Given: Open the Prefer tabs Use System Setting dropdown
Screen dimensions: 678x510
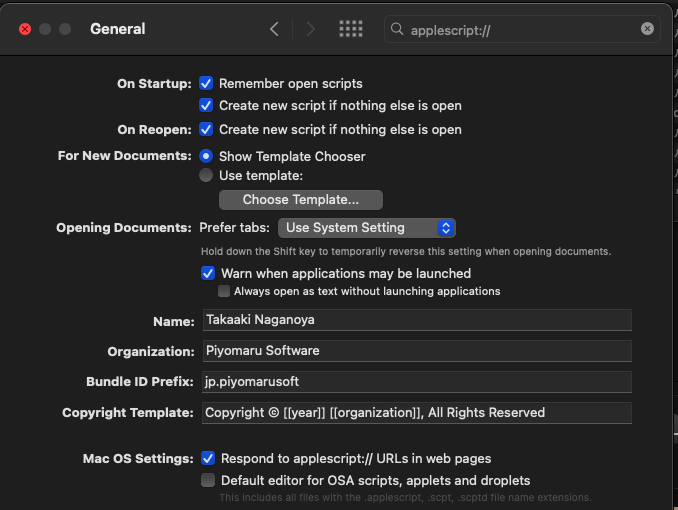Looking at the screenshot, I should (x=367, y=228).
